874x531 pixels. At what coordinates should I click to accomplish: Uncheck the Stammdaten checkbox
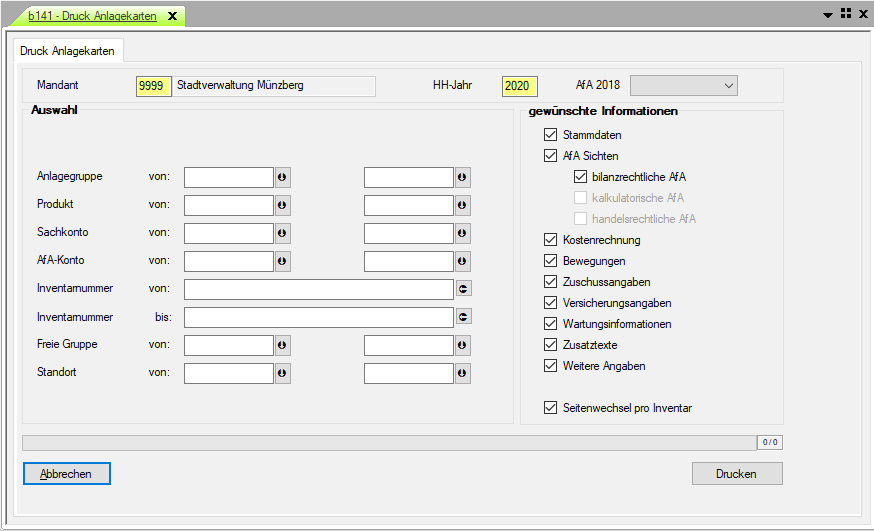[550, 135]
